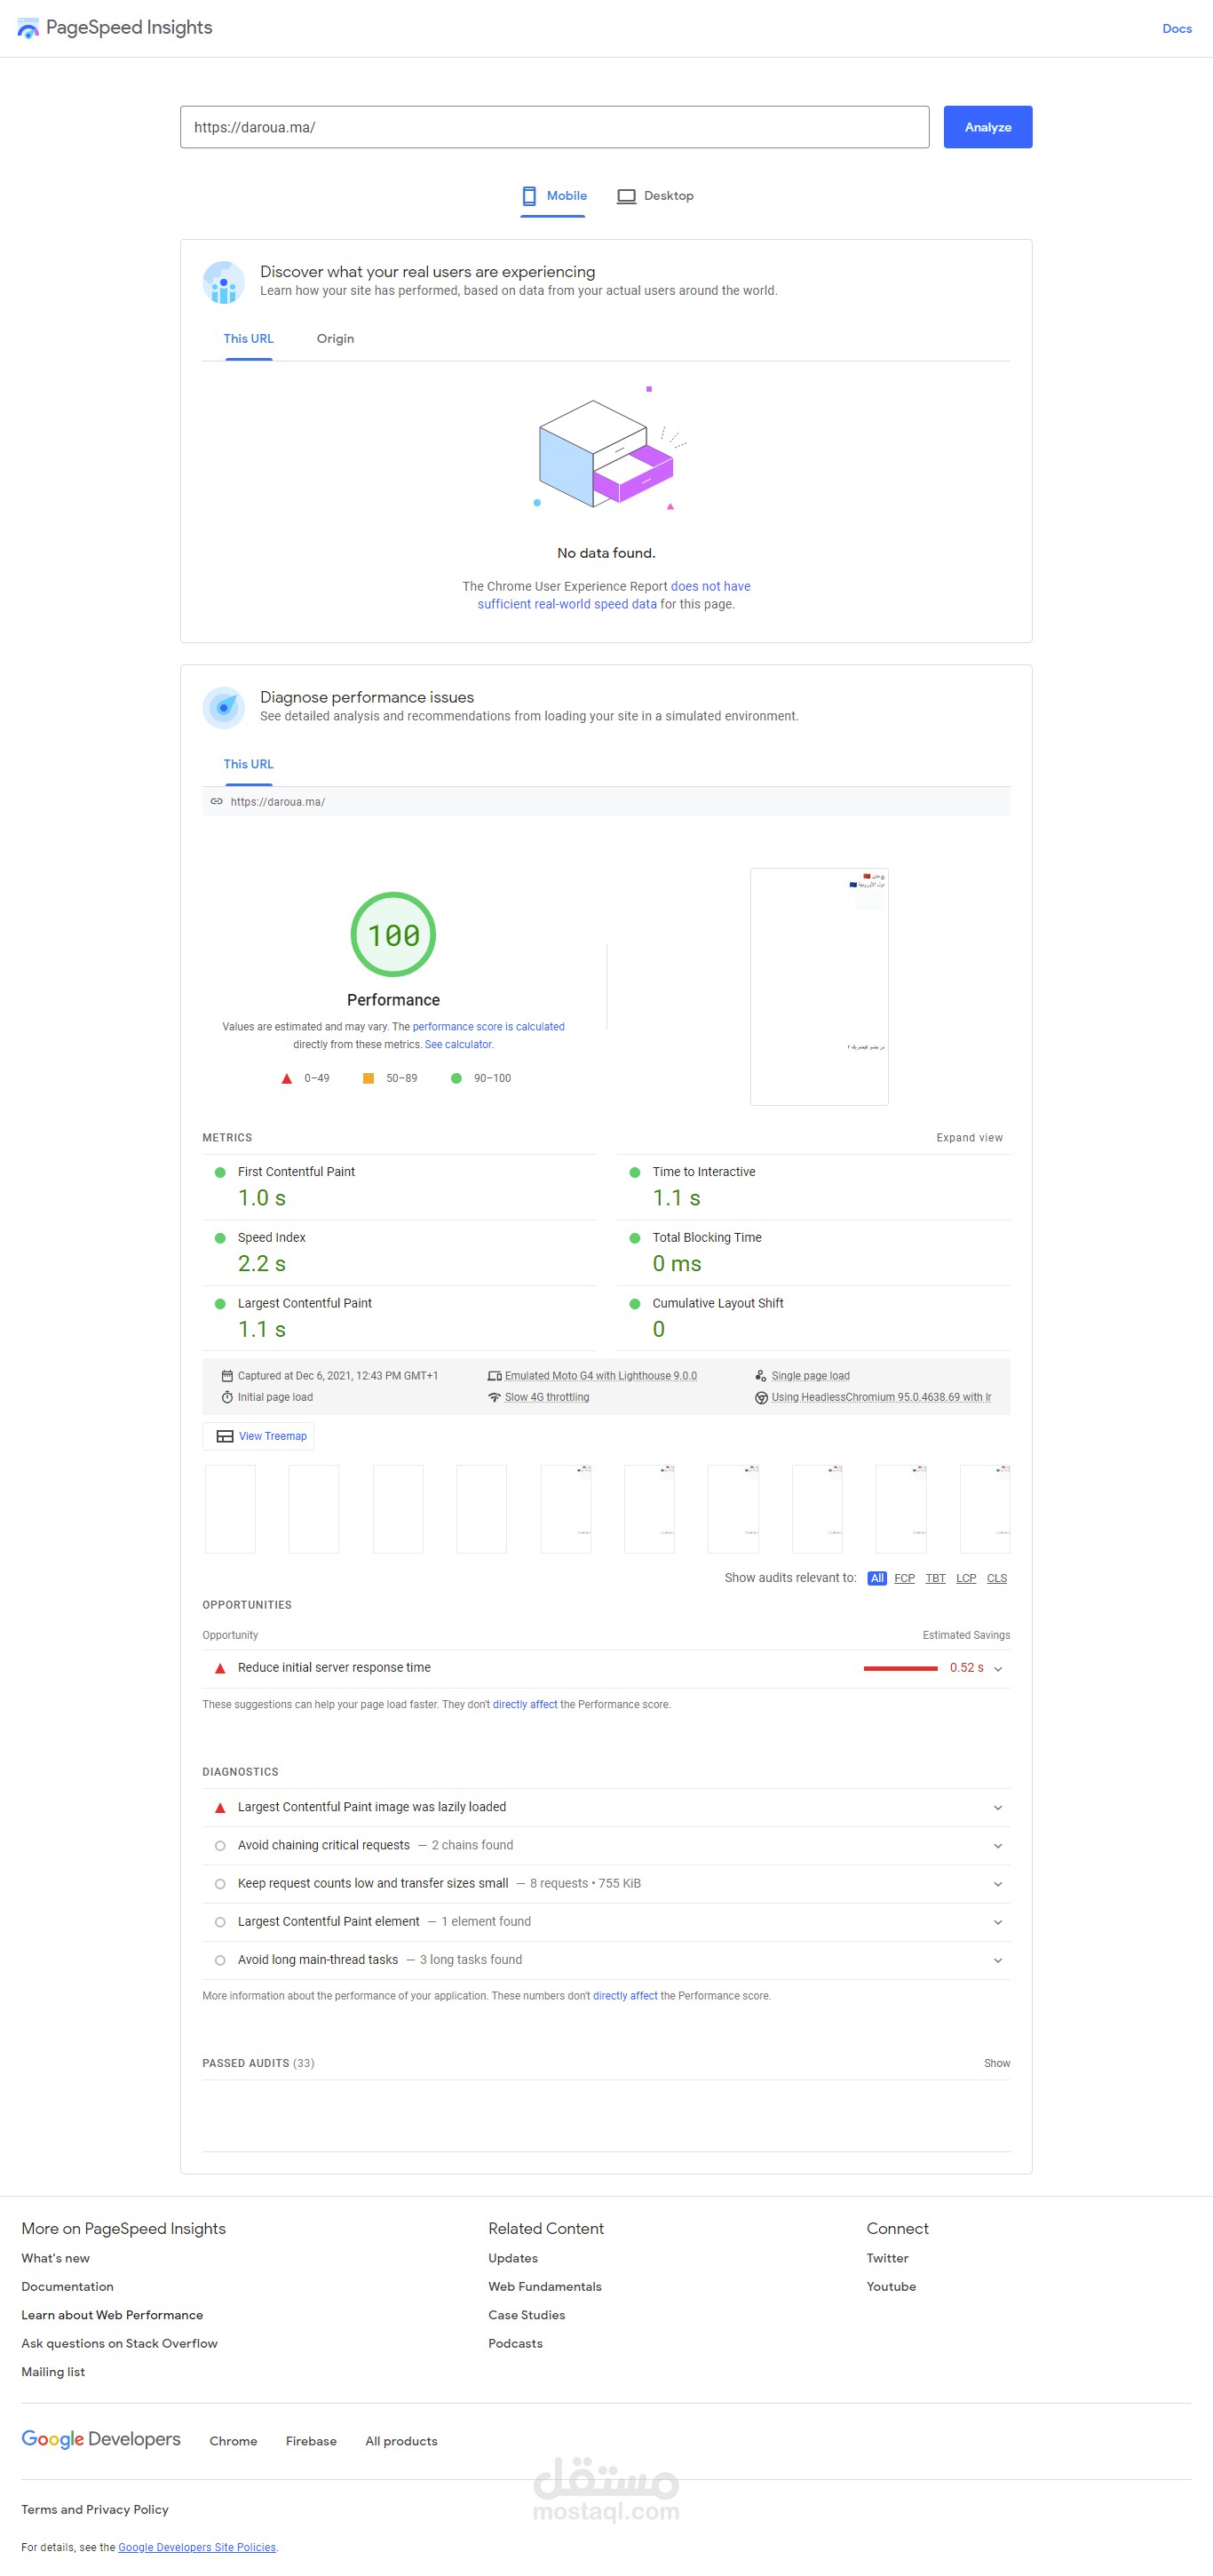Open the See calculator link
The width and height of the screenshot is (1213, 2576).
click(x=459, y=1044)
